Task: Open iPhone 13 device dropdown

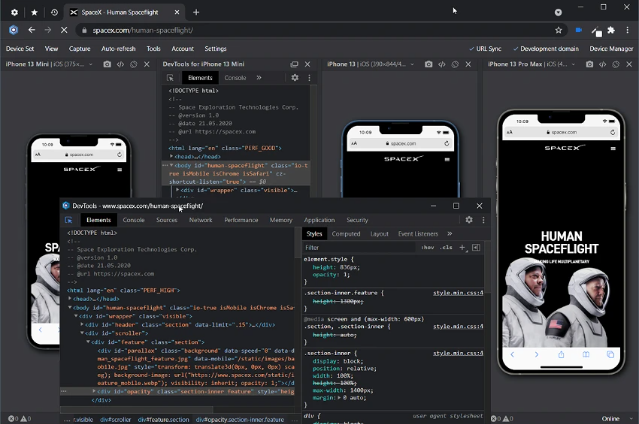Action: tap(412, 64)
